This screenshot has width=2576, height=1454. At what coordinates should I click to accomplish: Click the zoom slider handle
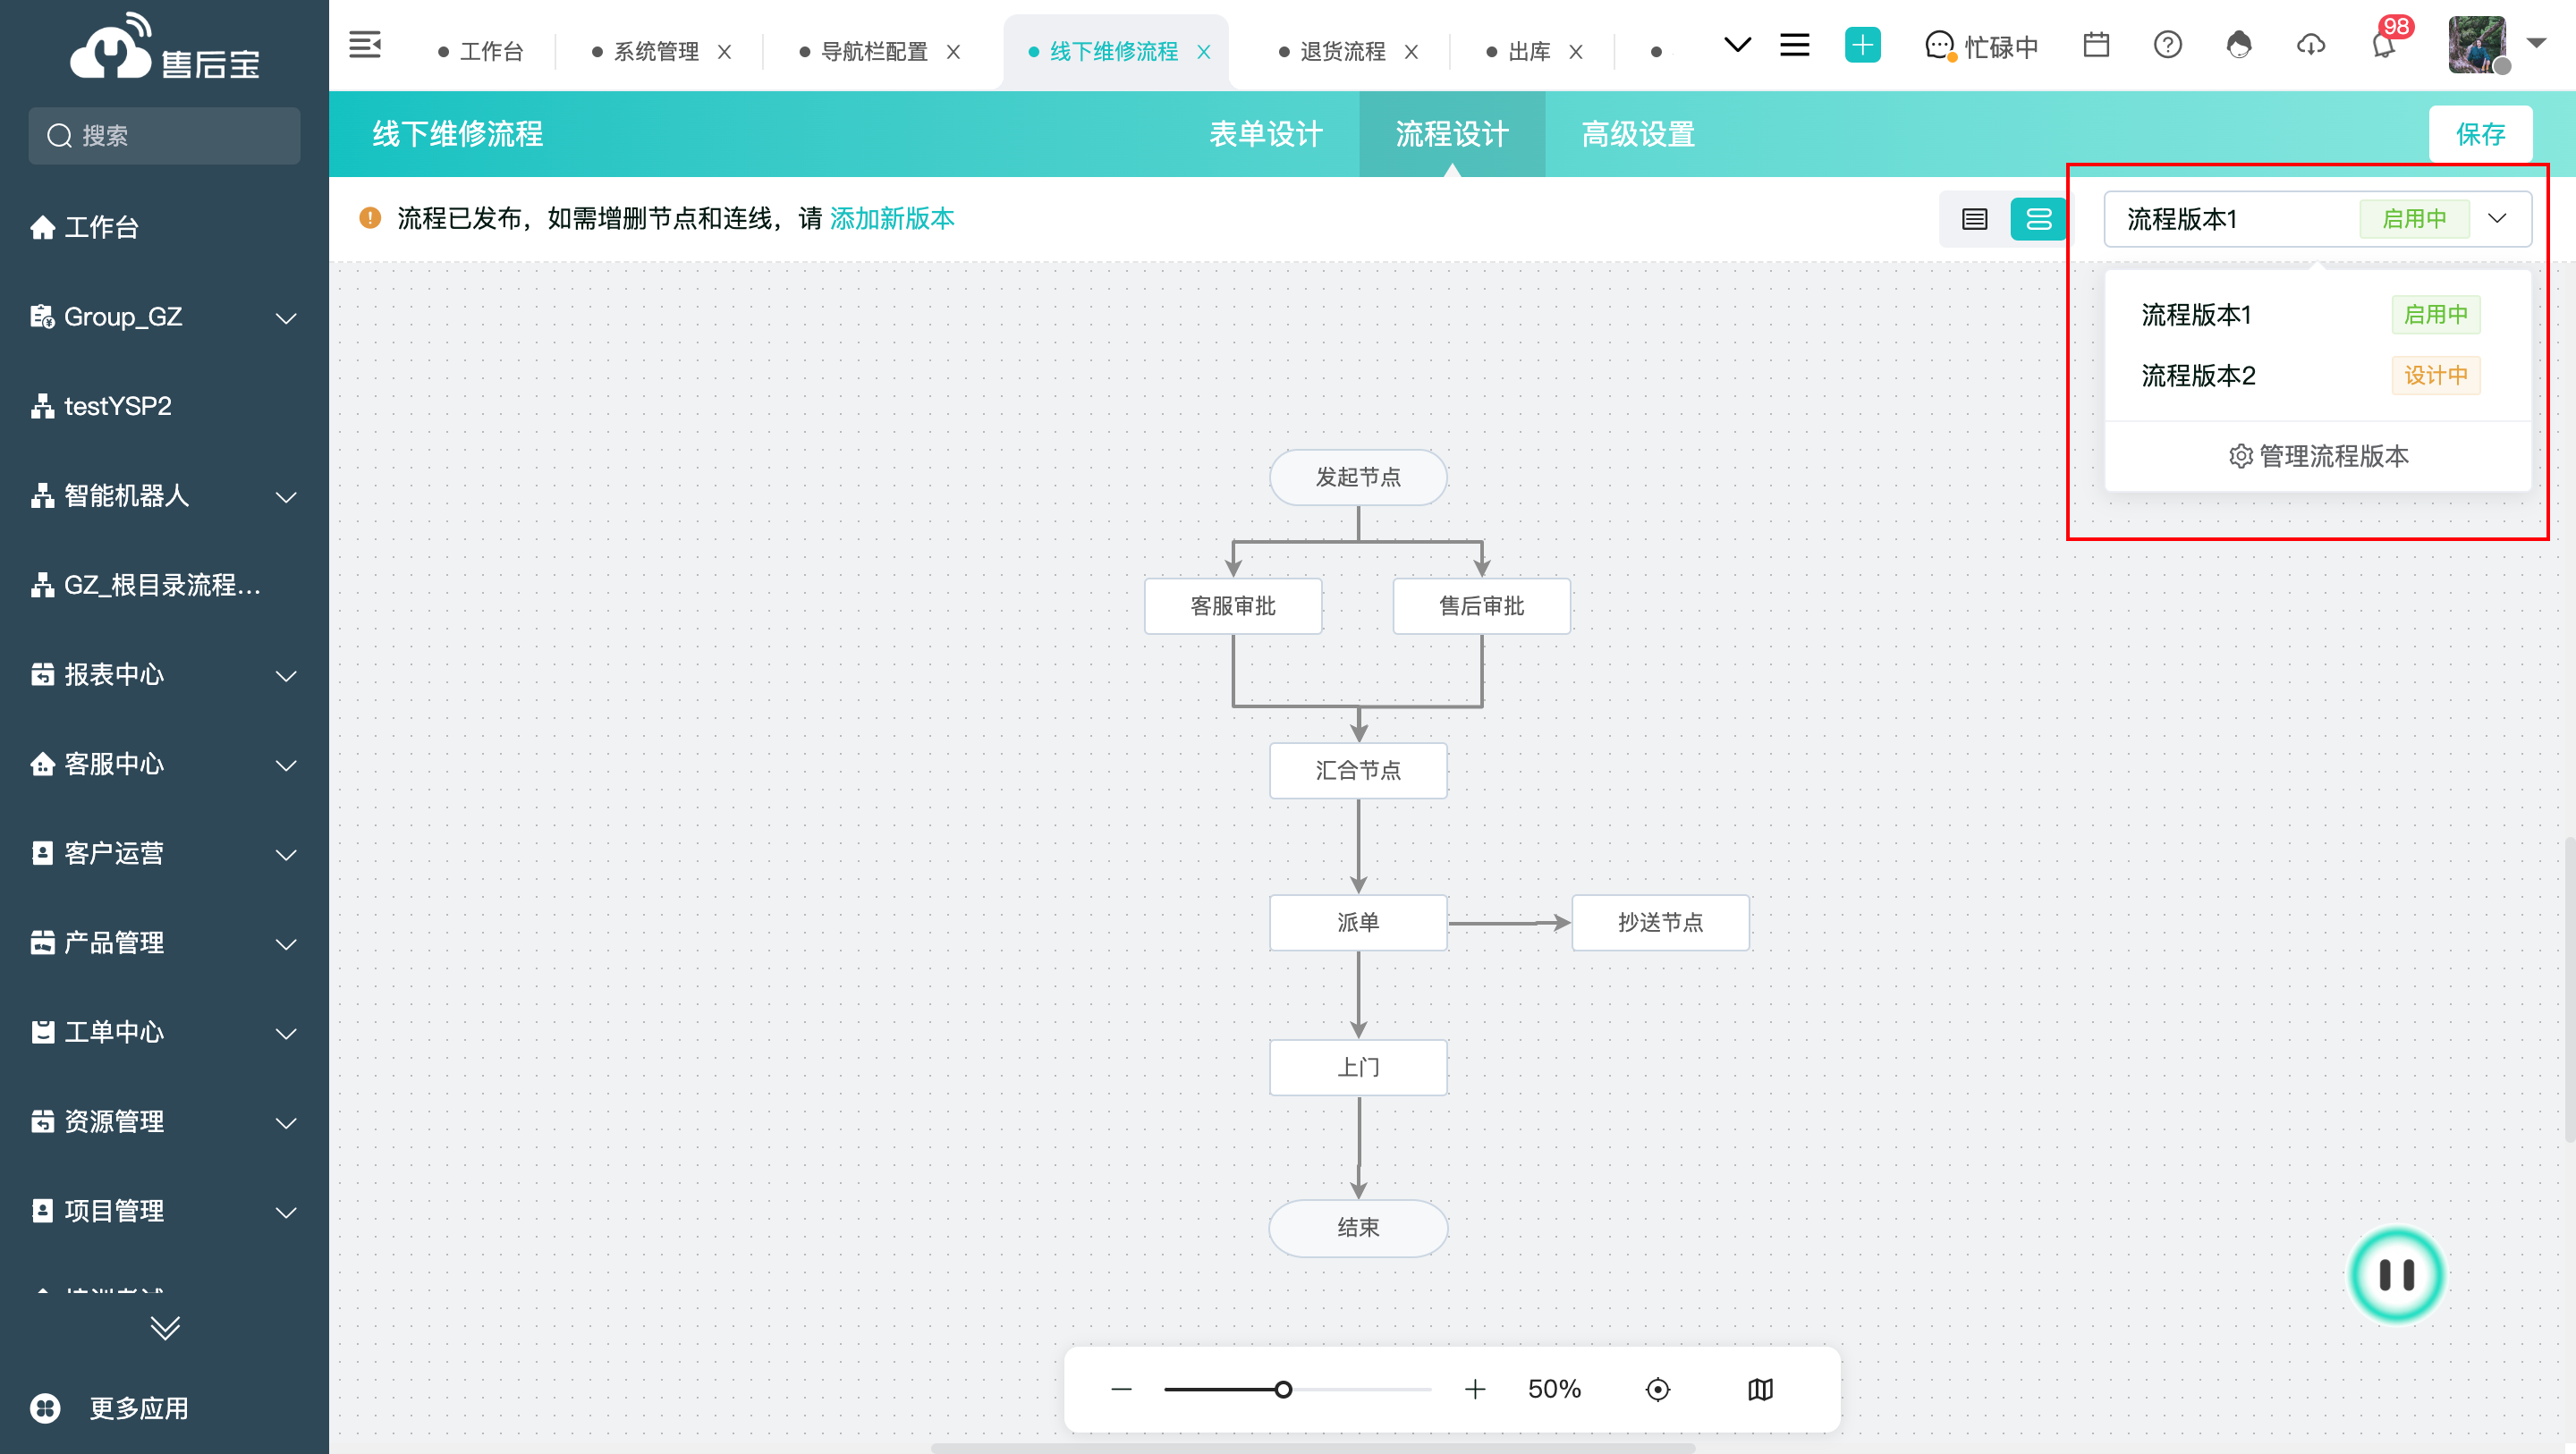1283,1389
